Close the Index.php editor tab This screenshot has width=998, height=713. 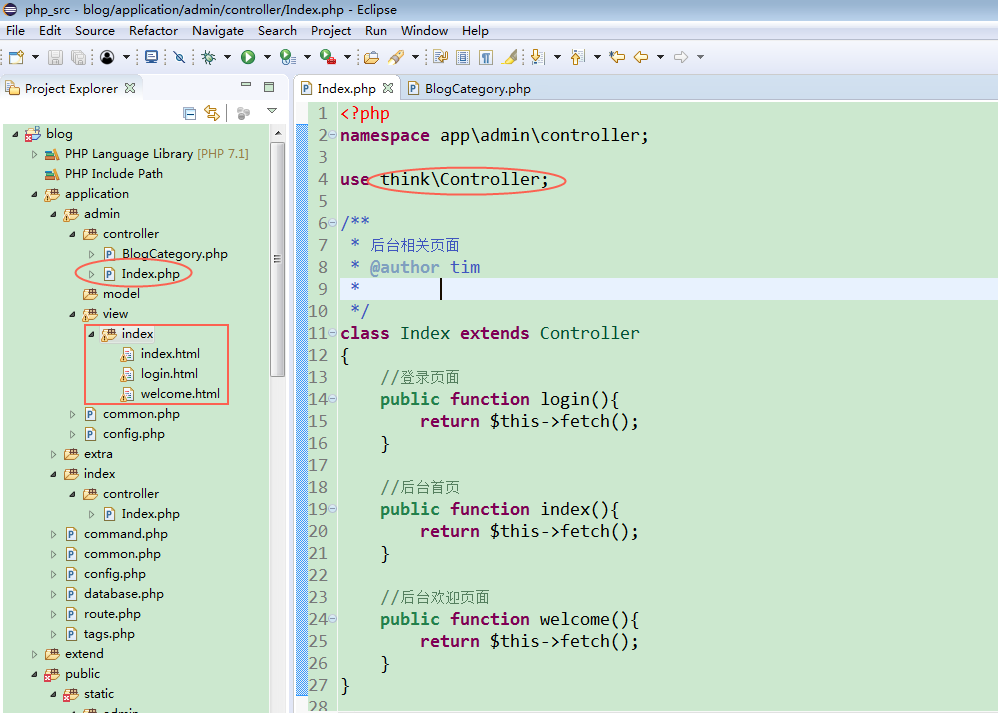point(388,88)
